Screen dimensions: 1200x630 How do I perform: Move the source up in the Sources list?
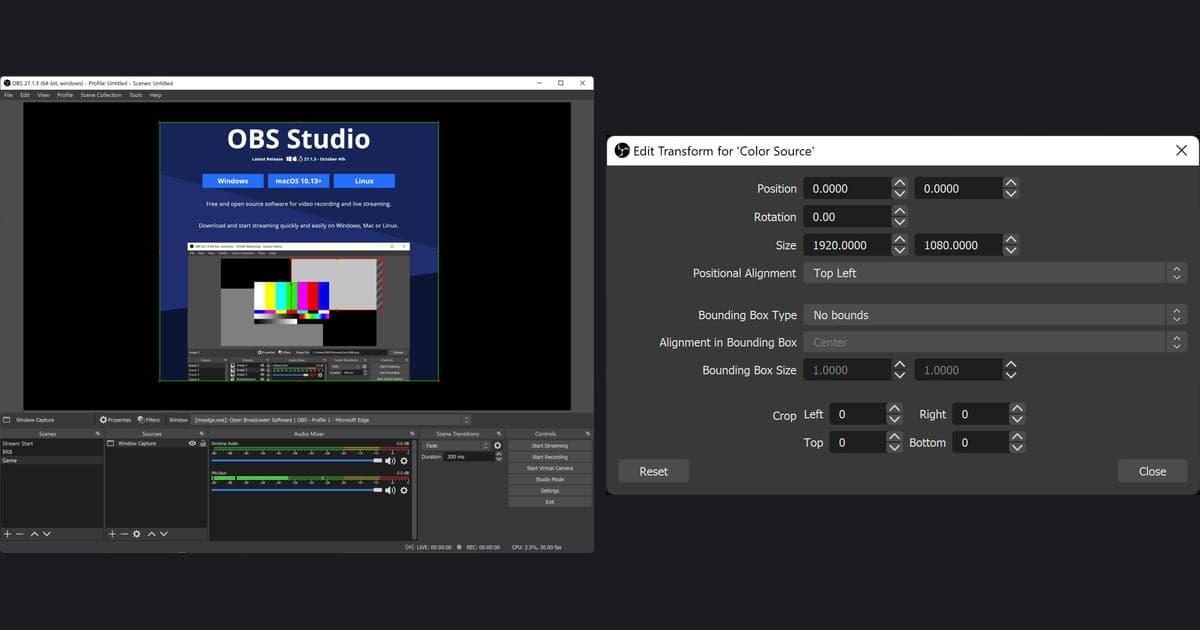coord(152,534)
